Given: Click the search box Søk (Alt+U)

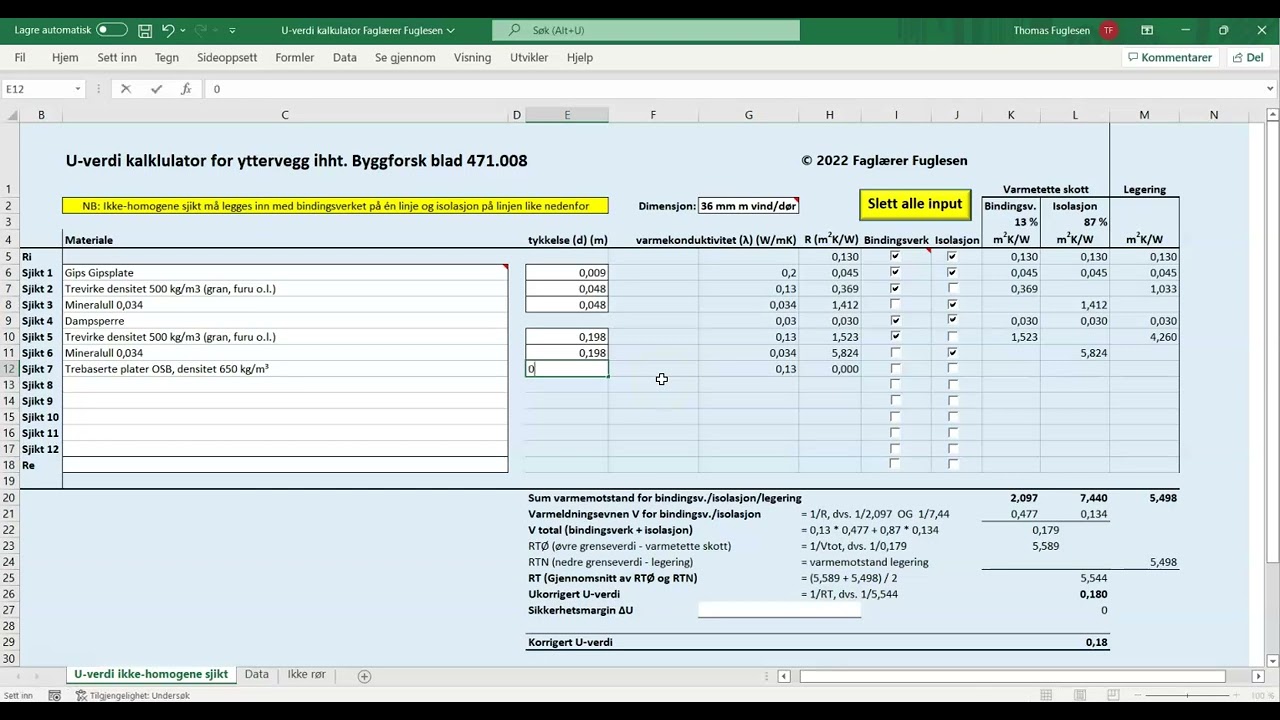Looking at the screenshot, I should click(x=646, y=31).
